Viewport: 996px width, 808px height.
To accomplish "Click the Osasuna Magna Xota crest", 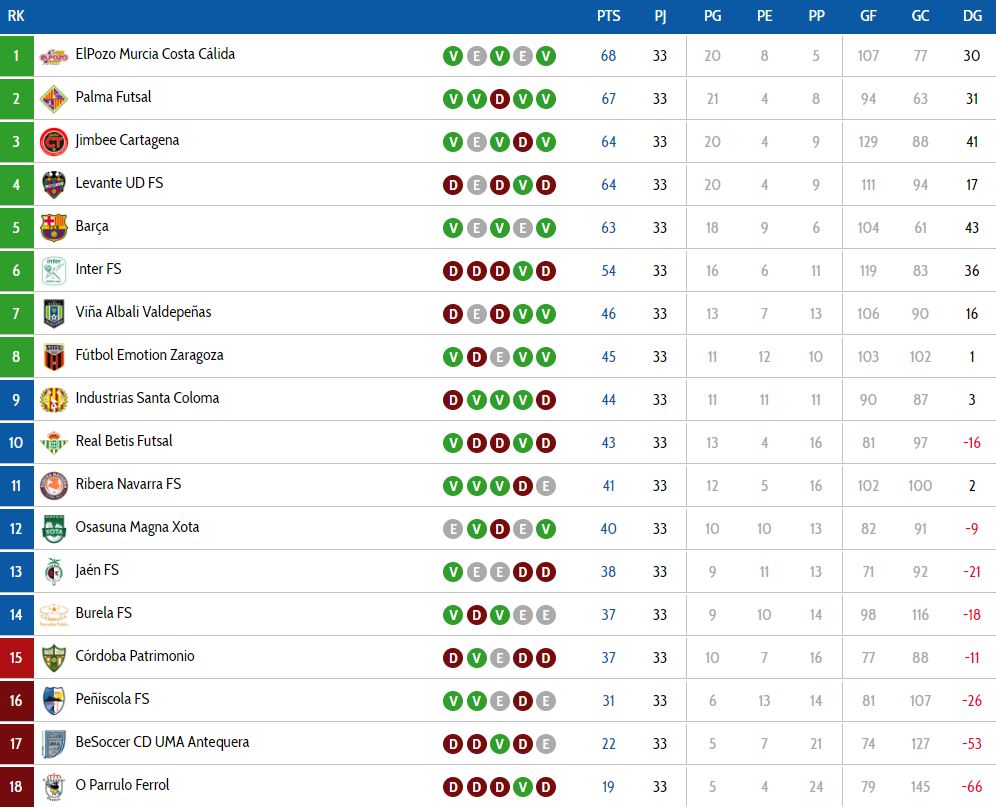I will pyautogui.click(x=54, y=529).
